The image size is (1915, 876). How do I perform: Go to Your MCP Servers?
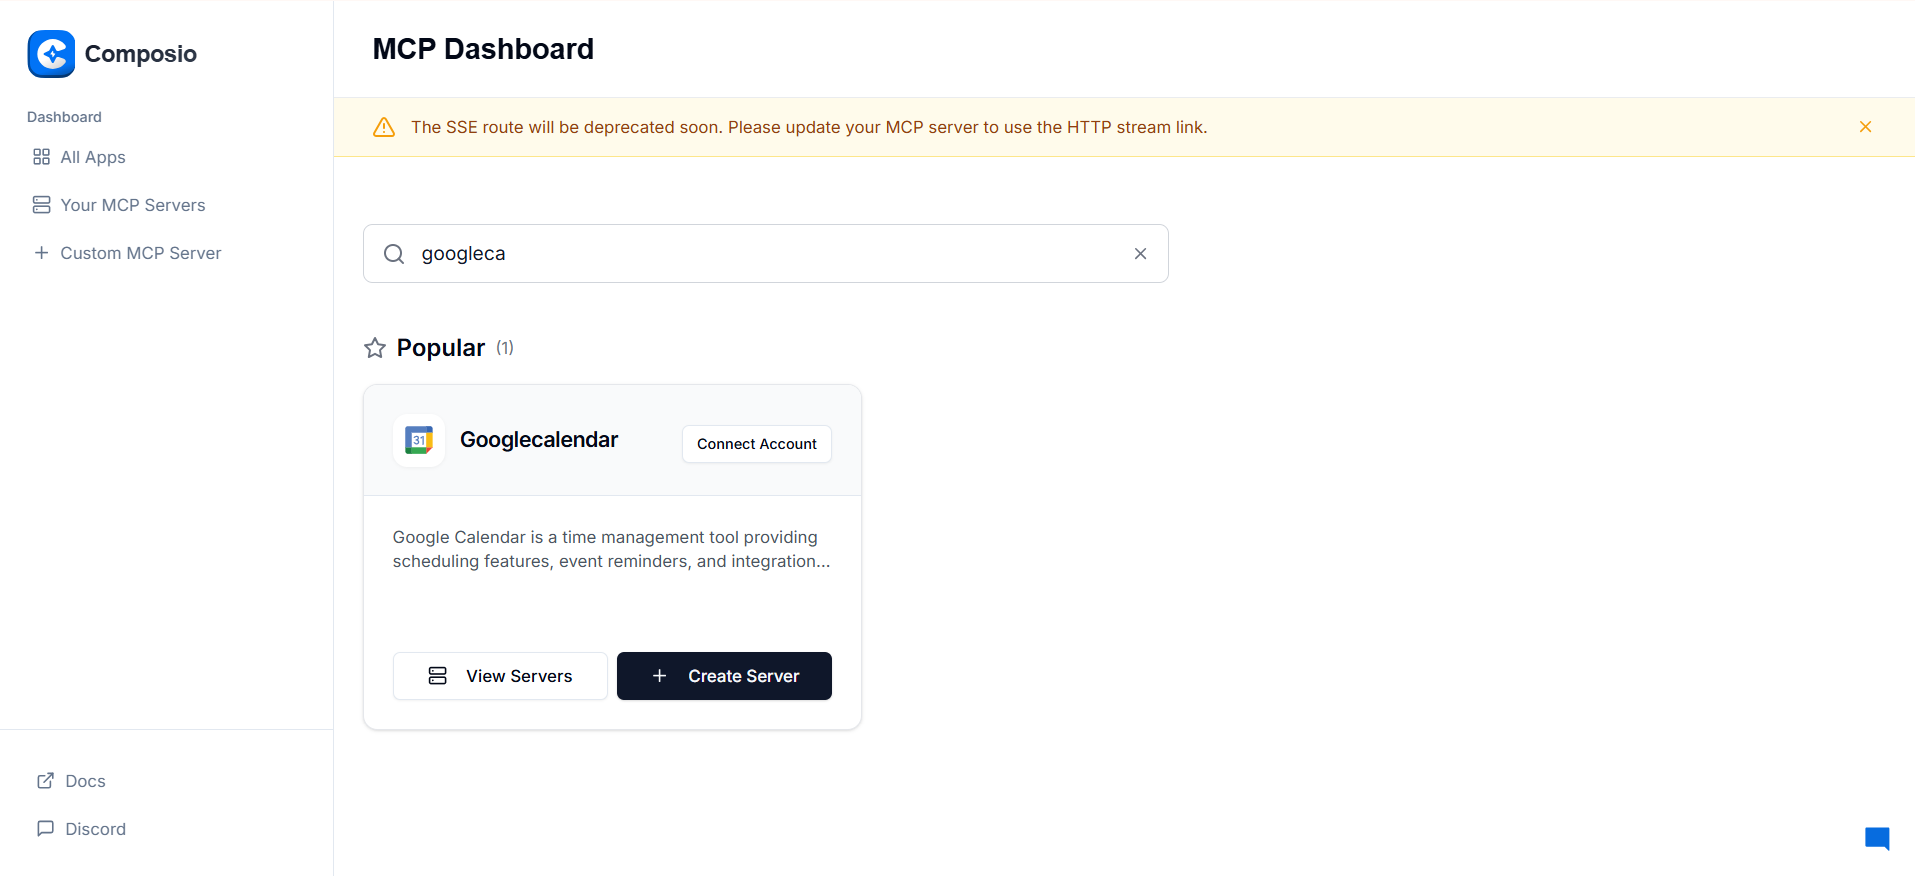point(132,205)
